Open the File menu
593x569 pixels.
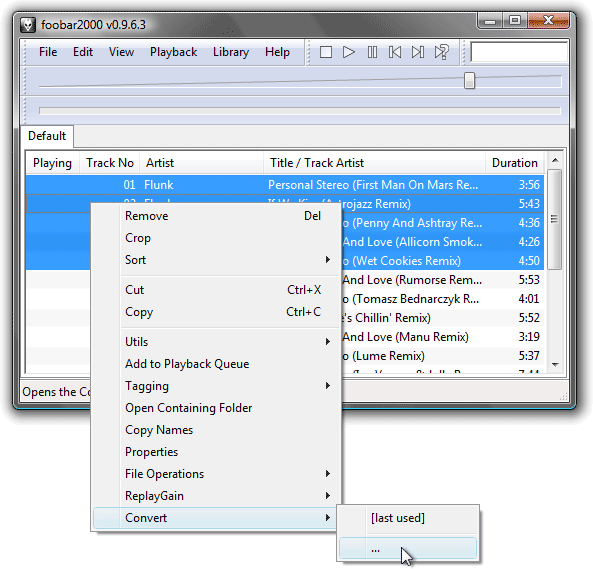(48, 52)
